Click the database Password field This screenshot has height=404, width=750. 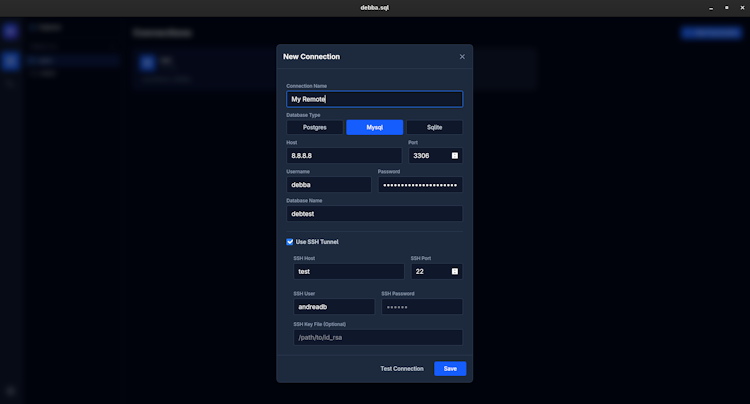420,185
